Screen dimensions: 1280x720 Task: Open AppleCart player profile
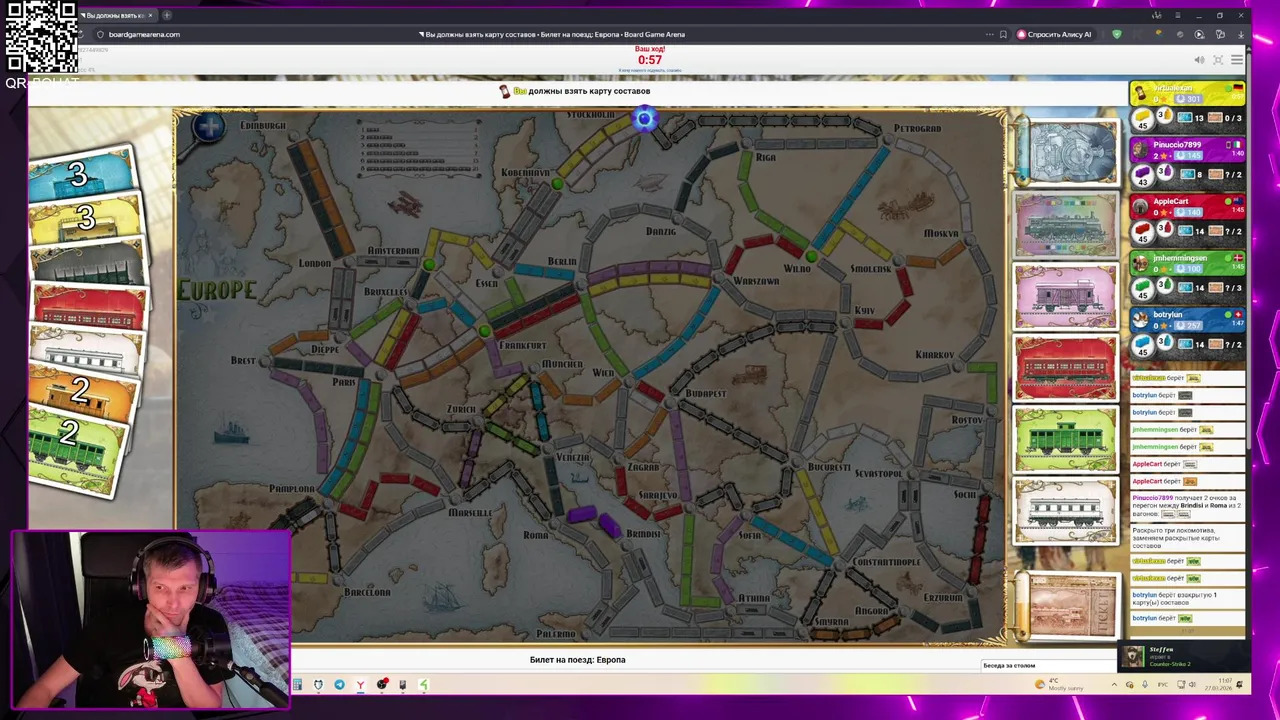[x=1171, y=201]
